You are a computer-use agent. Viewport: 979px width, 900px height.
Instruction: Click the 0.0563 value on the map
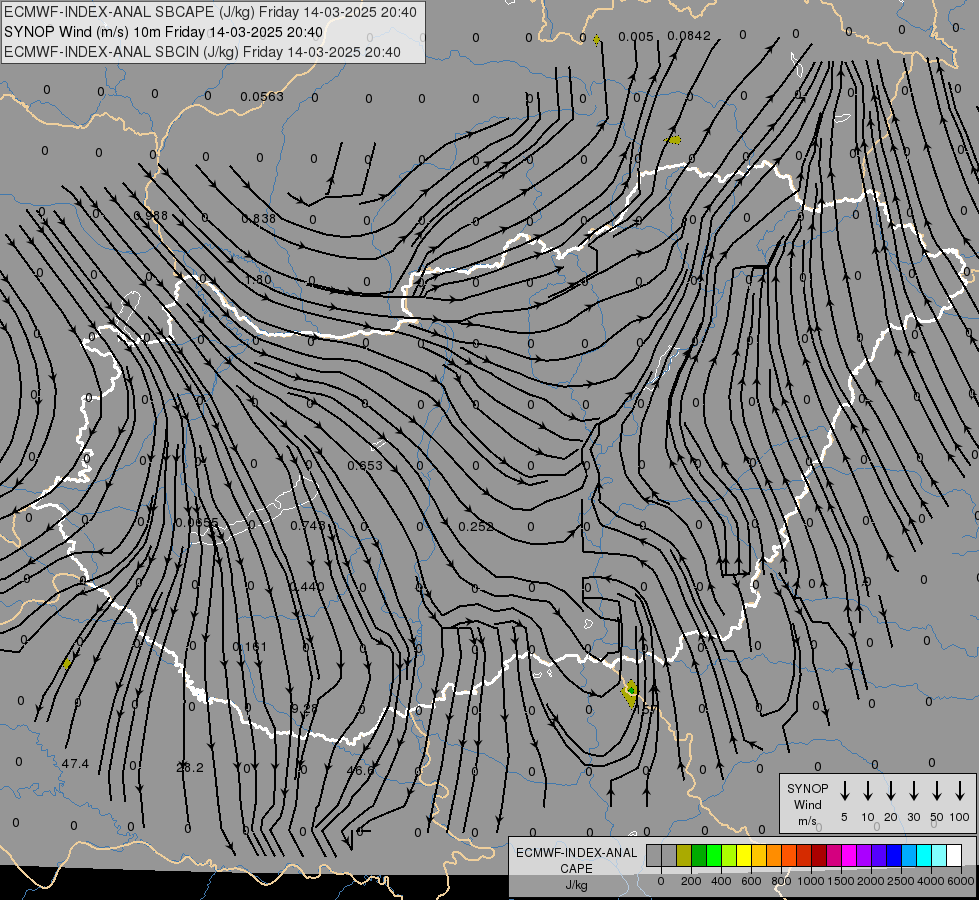(x=262, y=96)
